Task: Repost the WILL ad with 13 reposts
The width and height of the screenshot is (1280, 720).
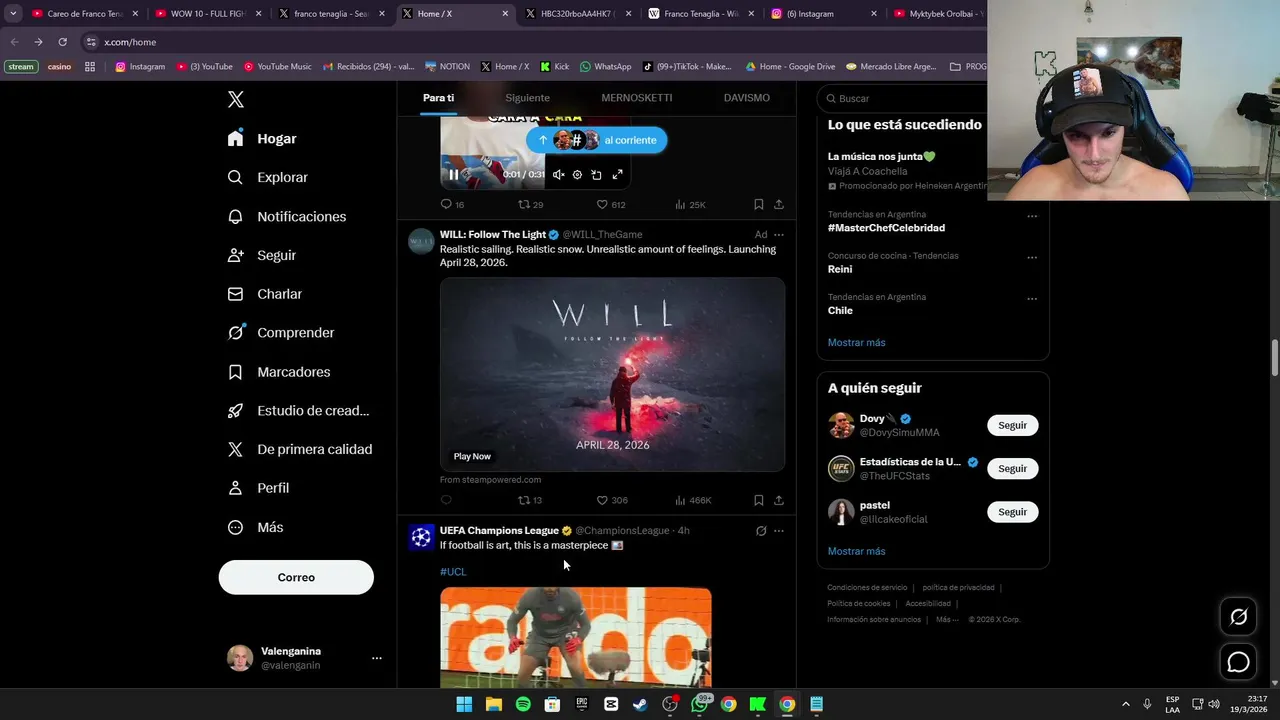Action: pos(530,500)
